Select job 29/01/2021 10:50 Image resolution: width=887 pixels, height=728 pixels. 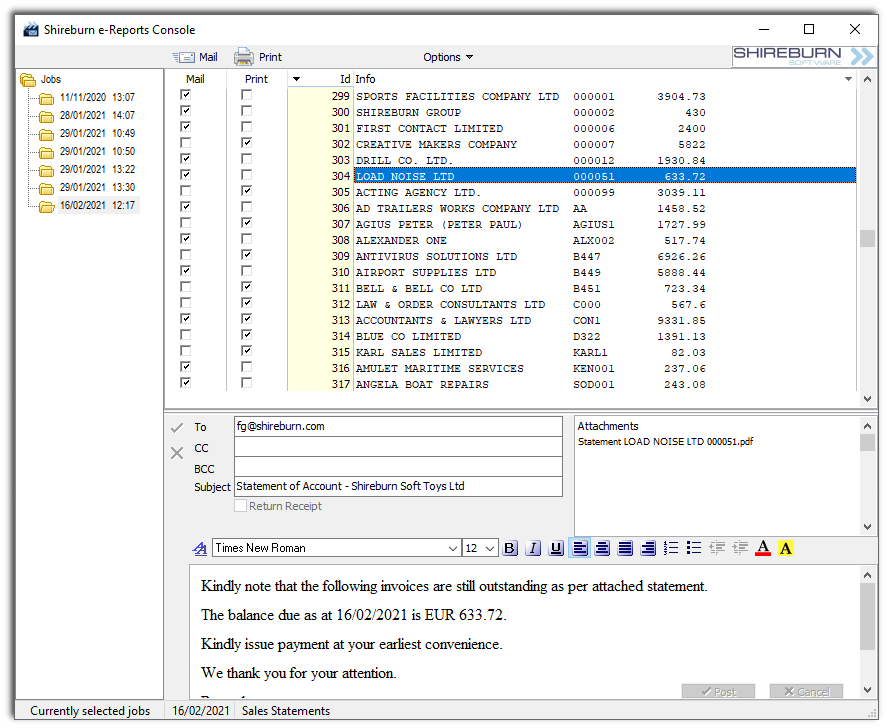tap(97, 152)
